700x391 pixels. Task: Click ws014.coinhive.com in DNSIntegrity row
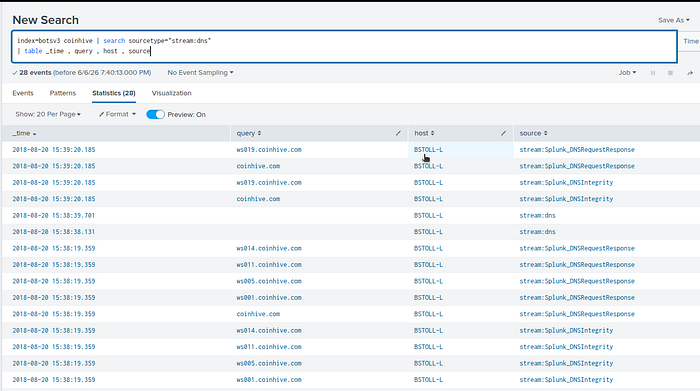tap(269, 330)
